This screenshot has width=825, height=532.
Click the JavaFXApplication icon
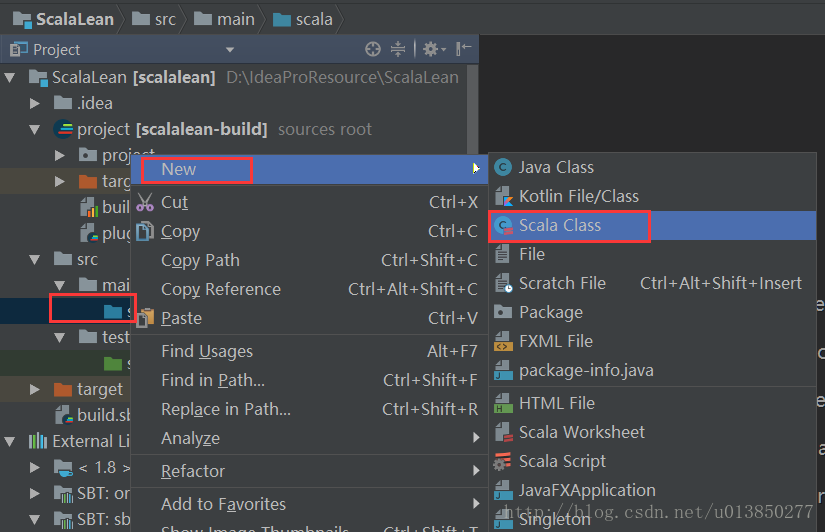(x=504, y=490)
